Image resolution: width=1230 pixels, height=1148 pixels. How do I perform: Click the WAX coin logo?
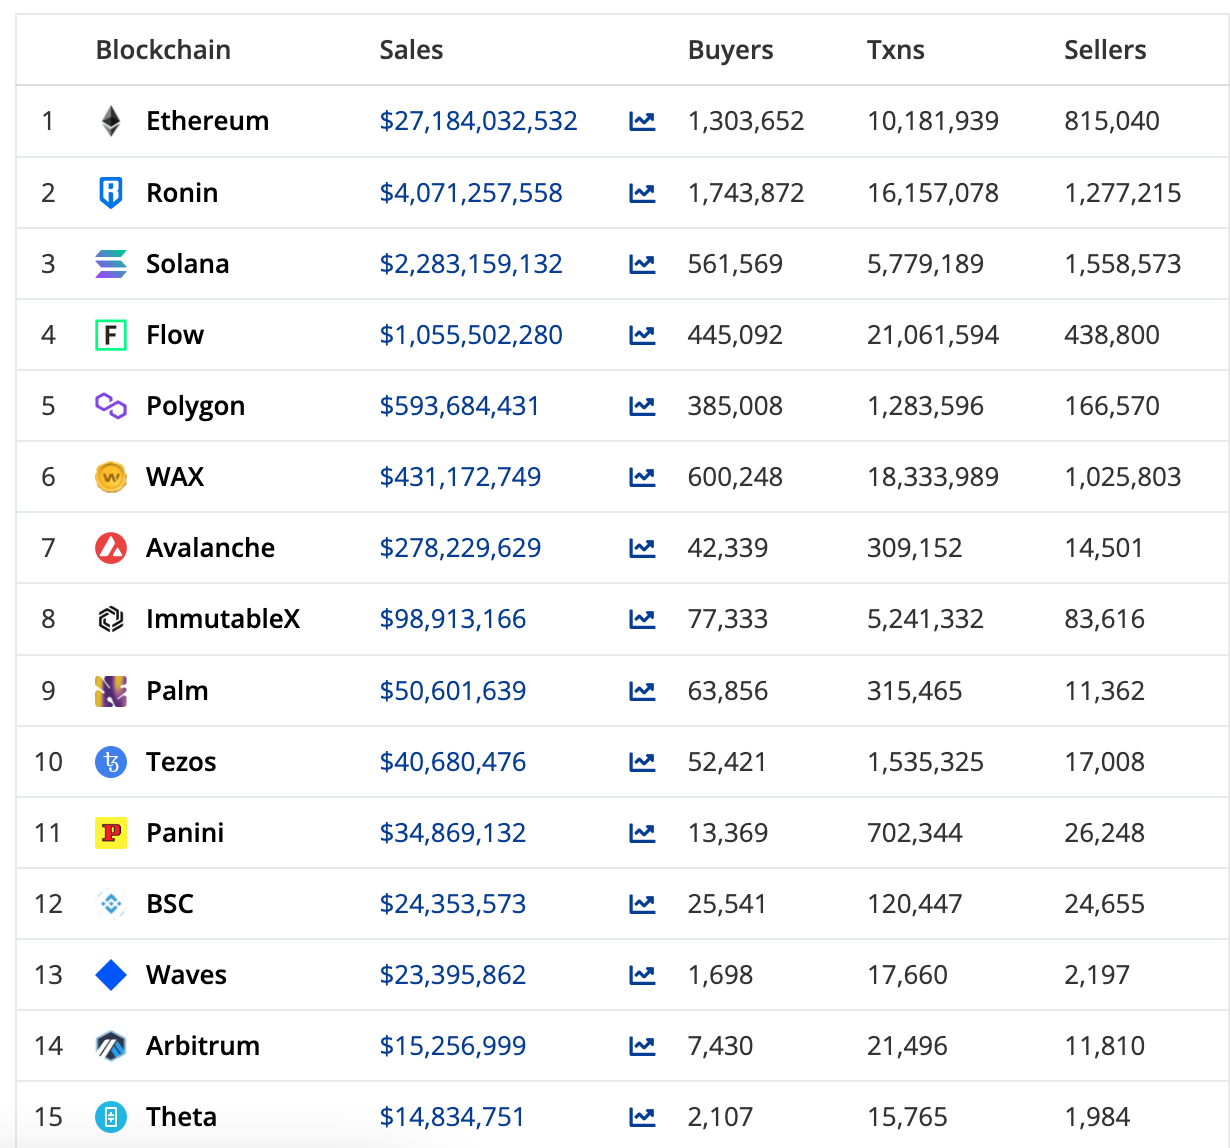click(x=111, y=477)
